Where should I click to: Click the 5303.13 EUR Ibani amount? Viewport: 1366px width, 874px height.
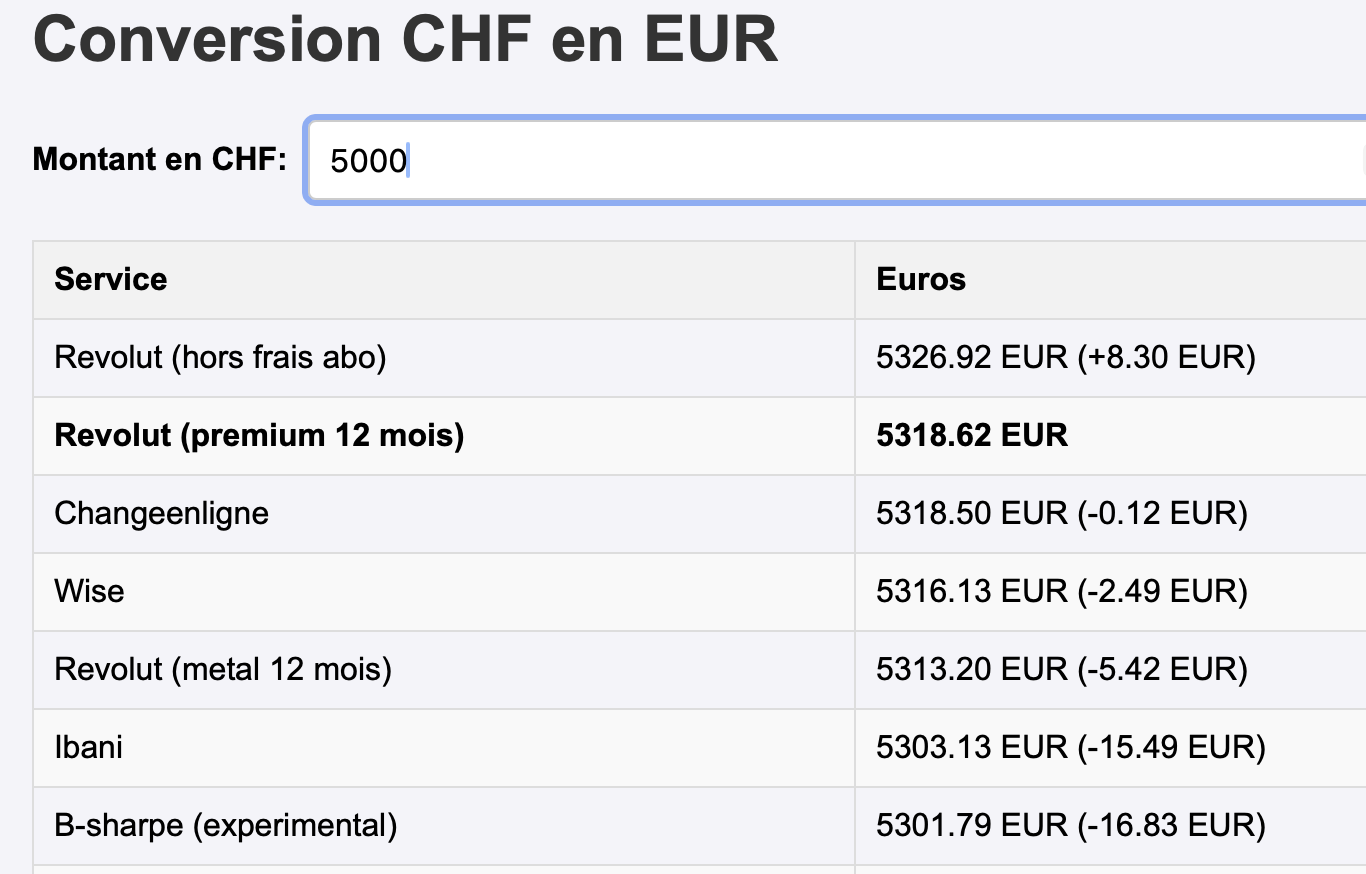(1071, 747)
